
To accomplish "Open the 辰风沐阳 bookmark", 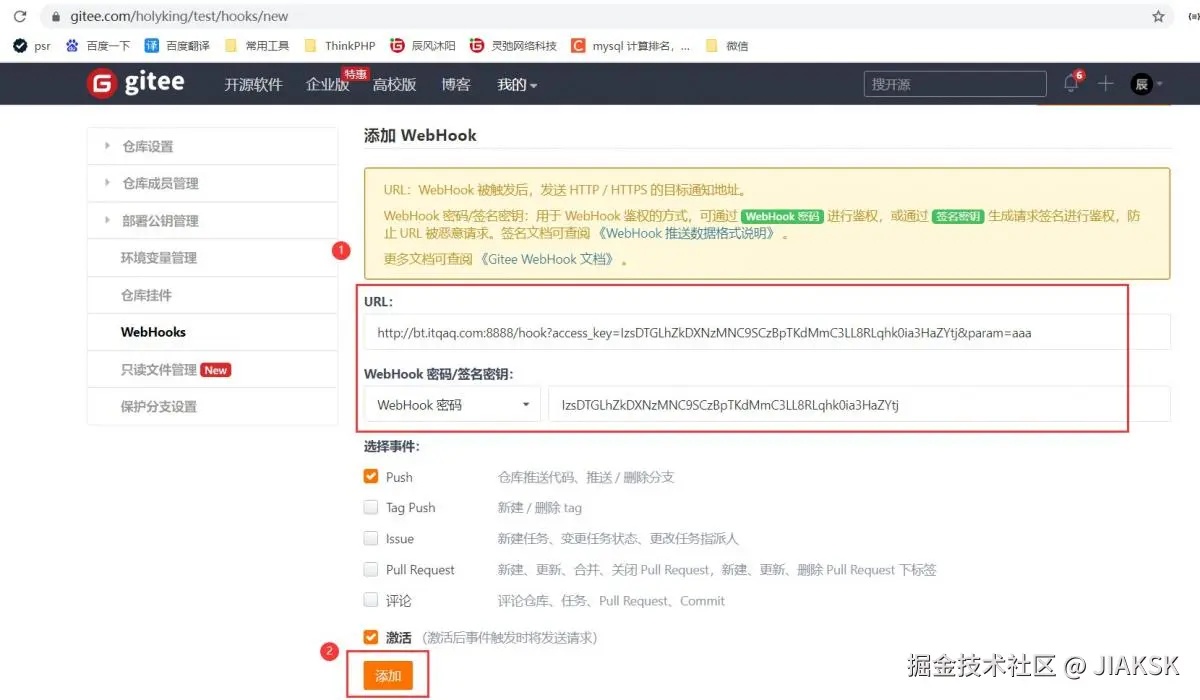I will click(423, 46).
